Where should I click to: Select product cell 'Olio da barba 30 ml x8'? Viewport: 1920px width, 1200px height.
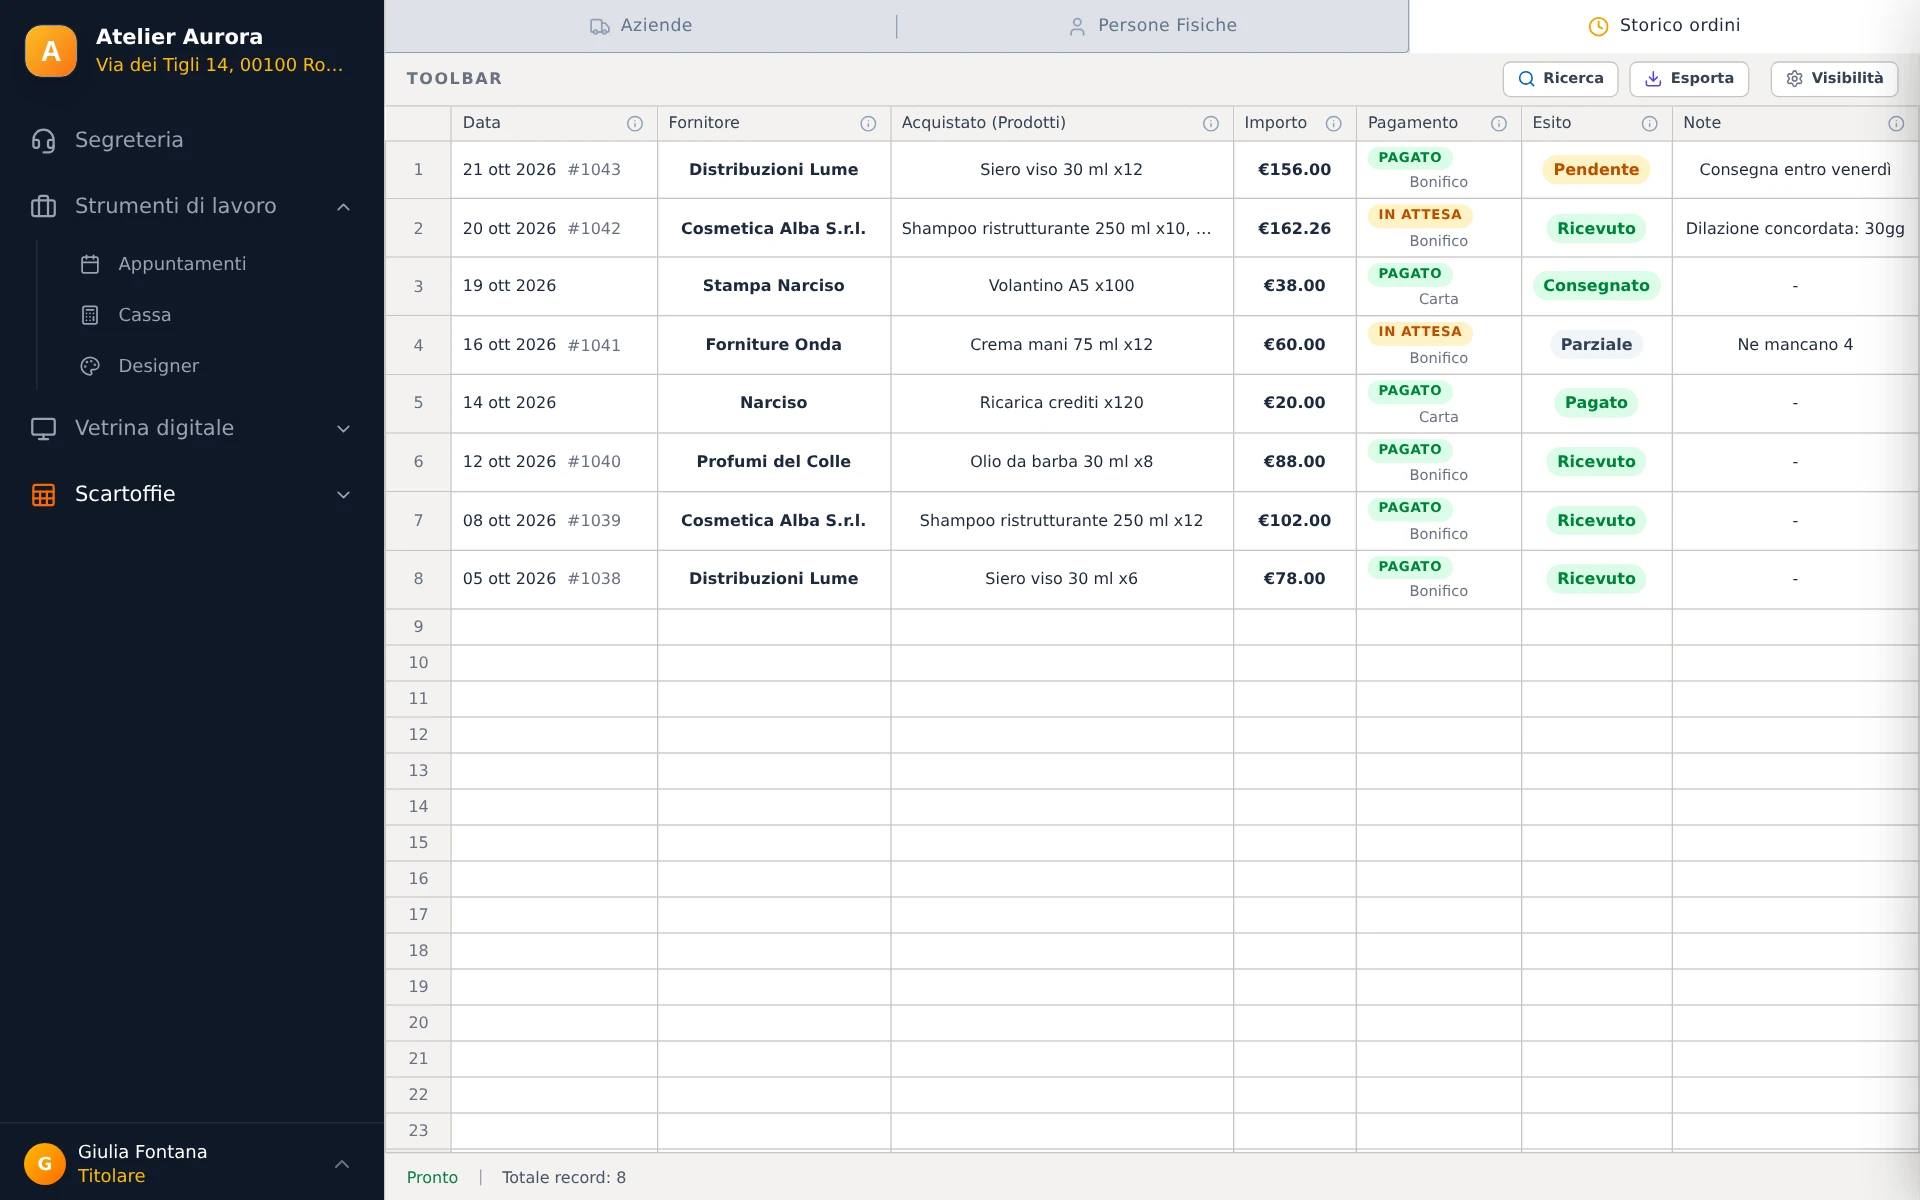(1061, 462)
